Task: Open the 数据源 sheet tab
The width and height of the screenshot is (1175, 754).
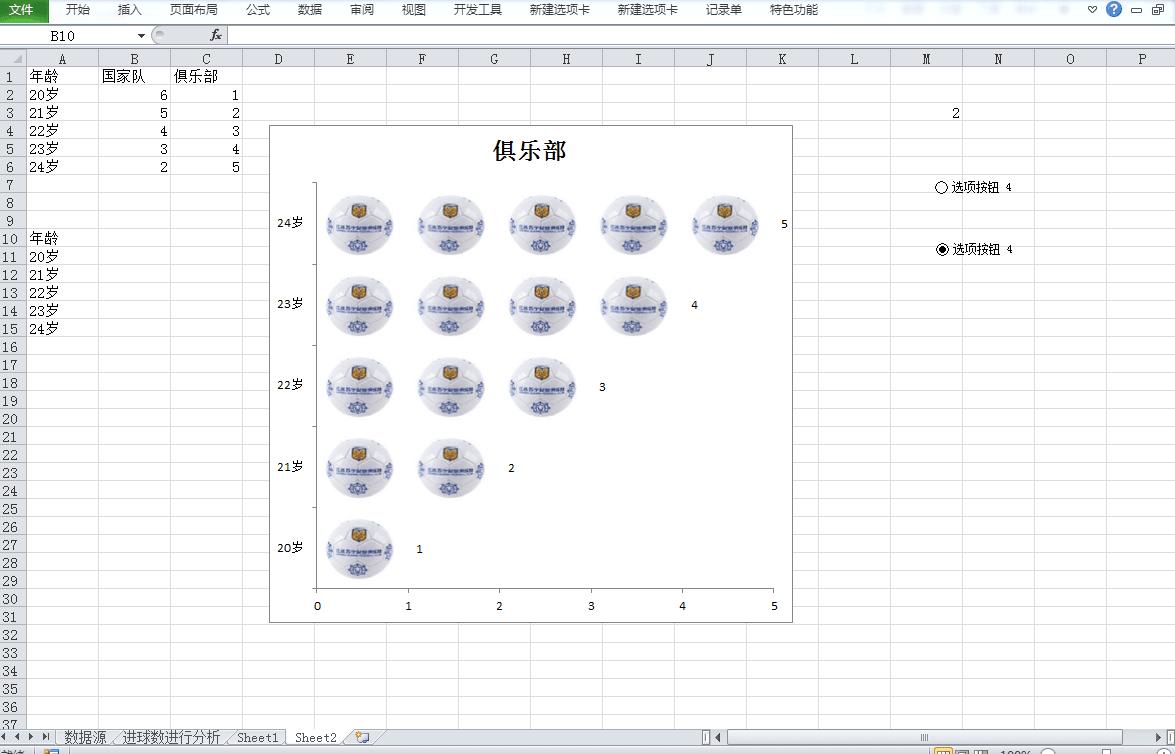Action: 83,737
